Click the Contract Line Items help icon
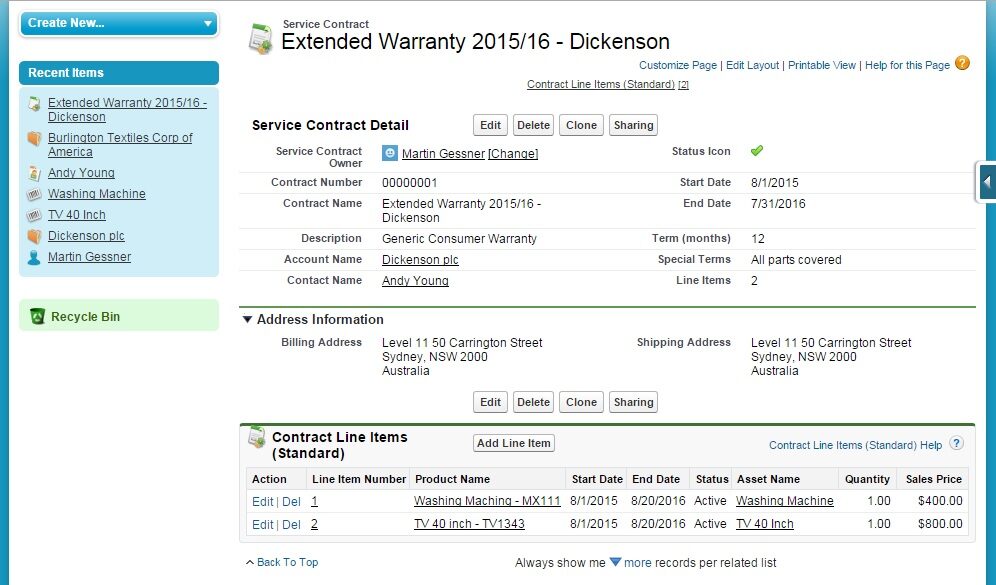The width and height of the screenshot is (996, 585). (956, 444)
